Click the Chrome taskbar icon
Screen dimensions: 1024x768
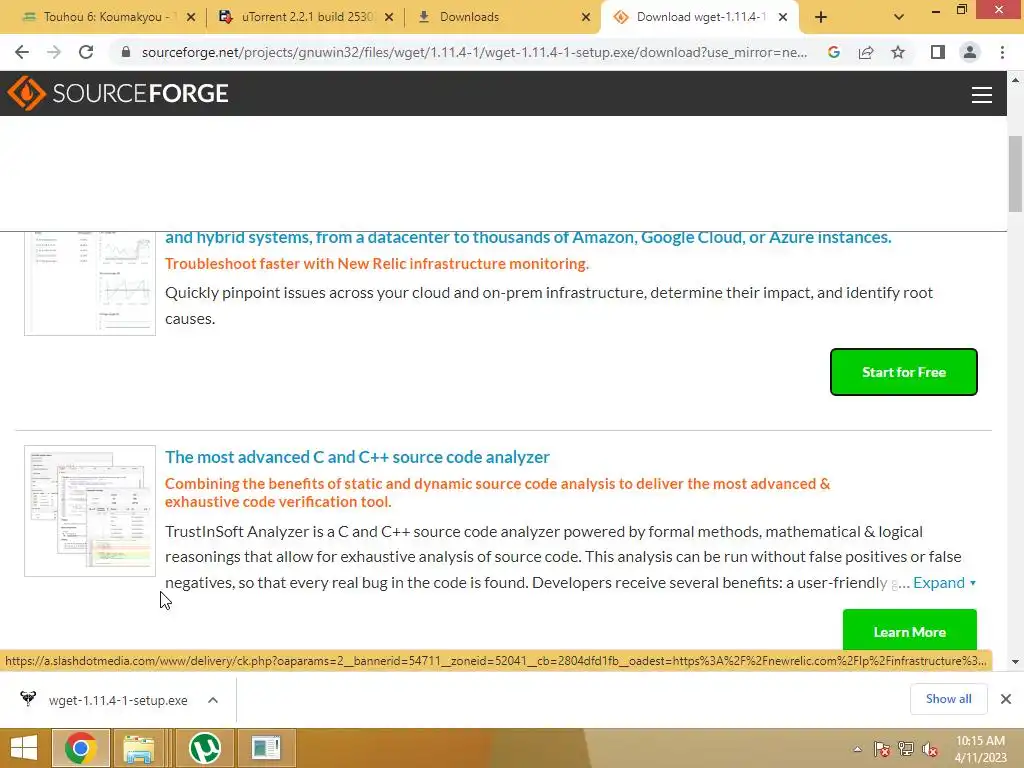coord(80,748)
